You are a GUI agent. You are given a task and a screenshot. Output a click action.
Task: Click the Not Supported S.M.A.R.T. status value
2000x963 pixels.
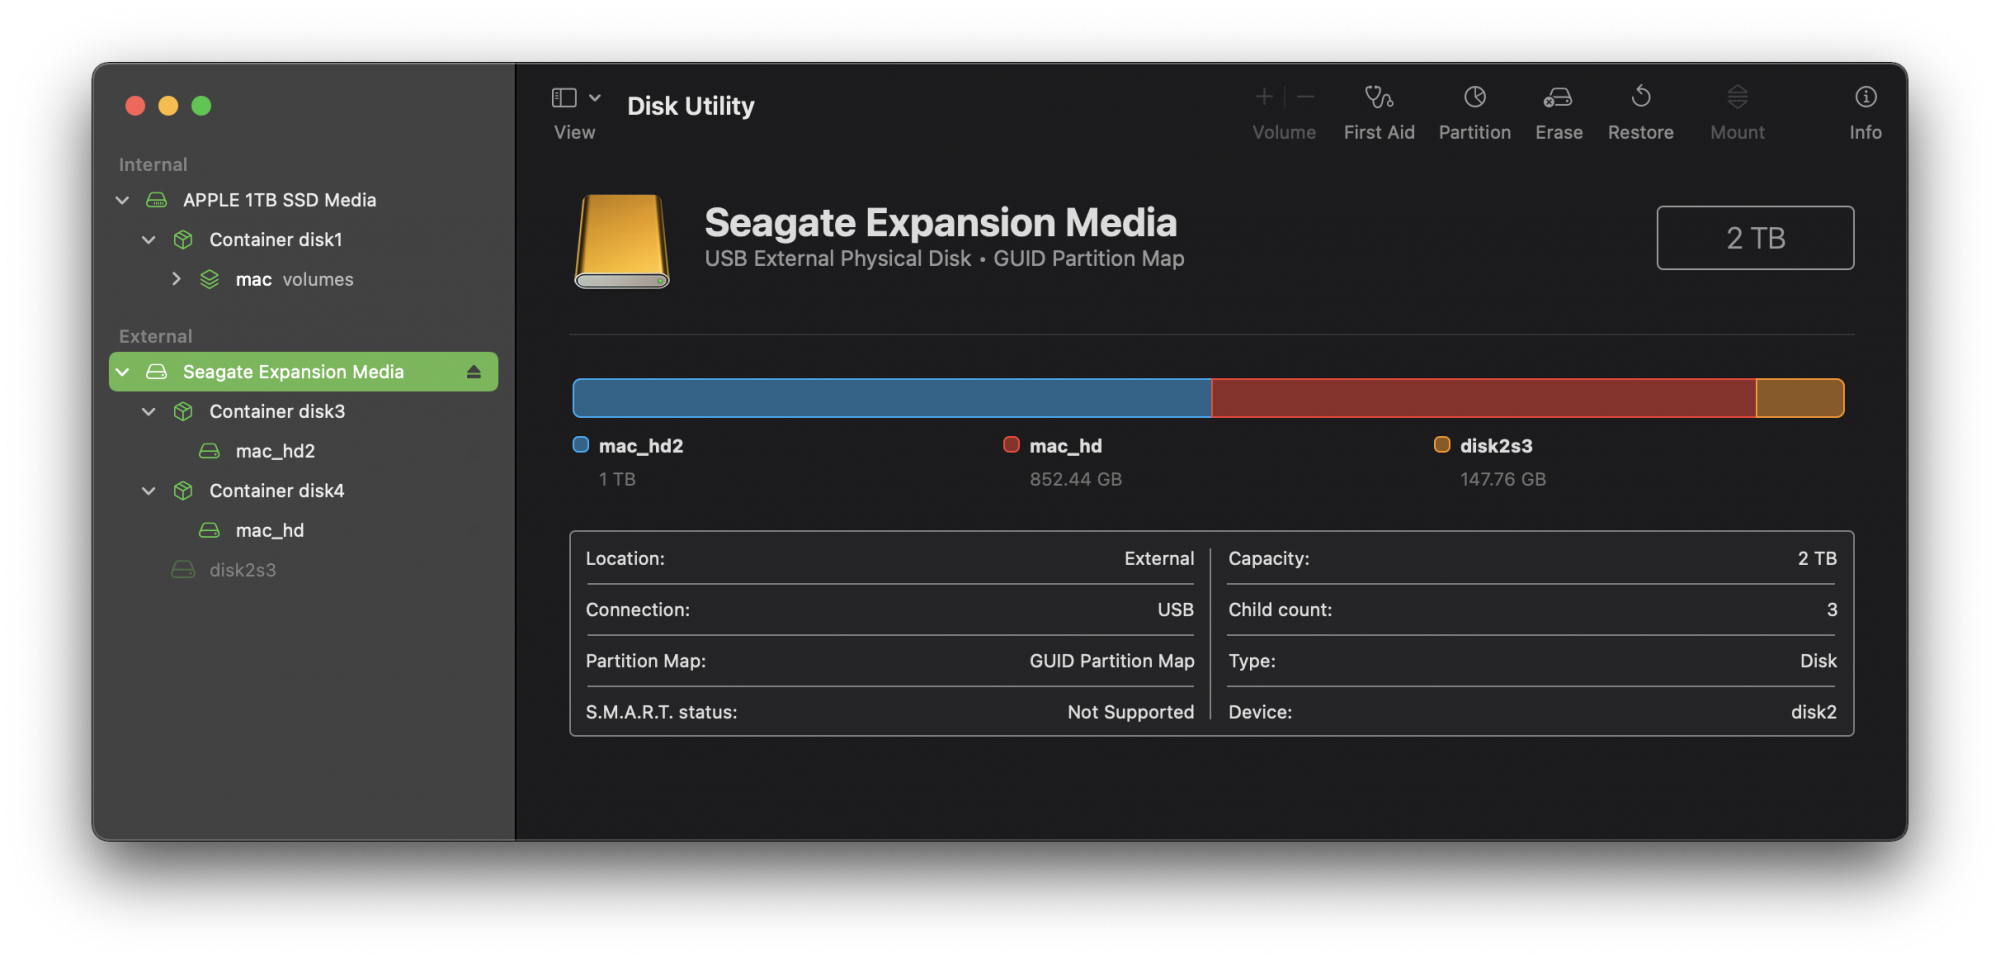pos(1131,712)
